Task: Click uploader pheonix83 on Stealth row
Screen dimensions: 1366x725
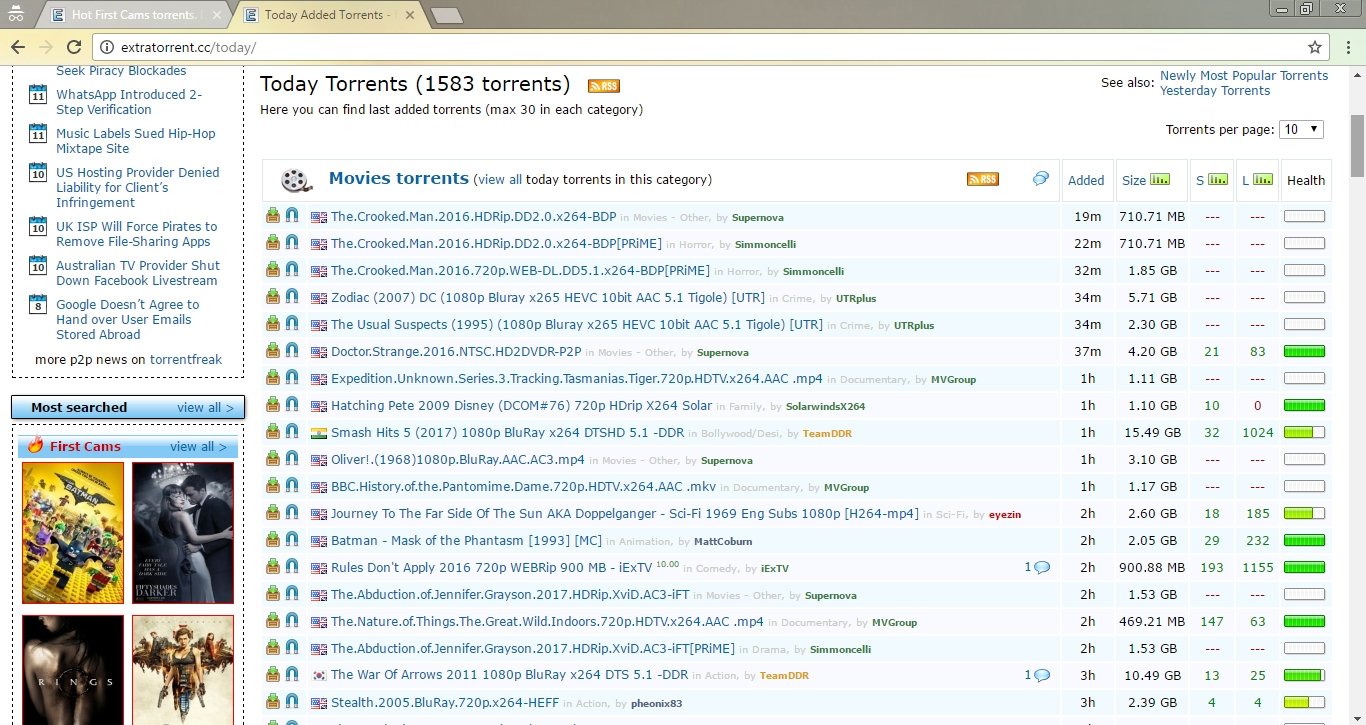Action: coord(656,703)
